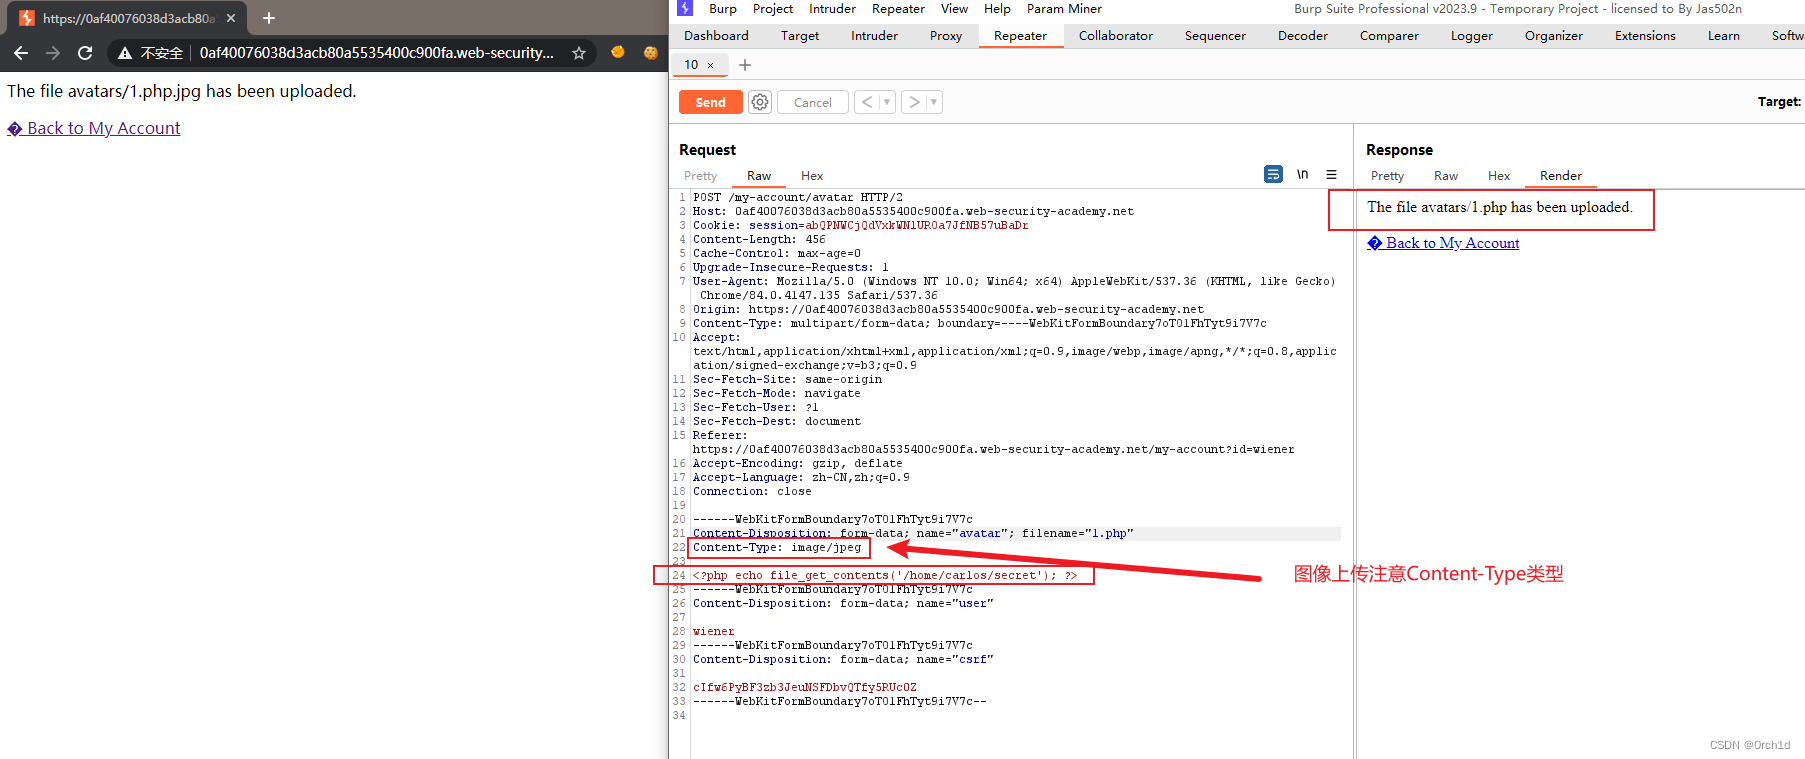The height and width of the screenshot is (759, 1805).
Task: Select the Request Raw view tab
Action: pos(759,175)
